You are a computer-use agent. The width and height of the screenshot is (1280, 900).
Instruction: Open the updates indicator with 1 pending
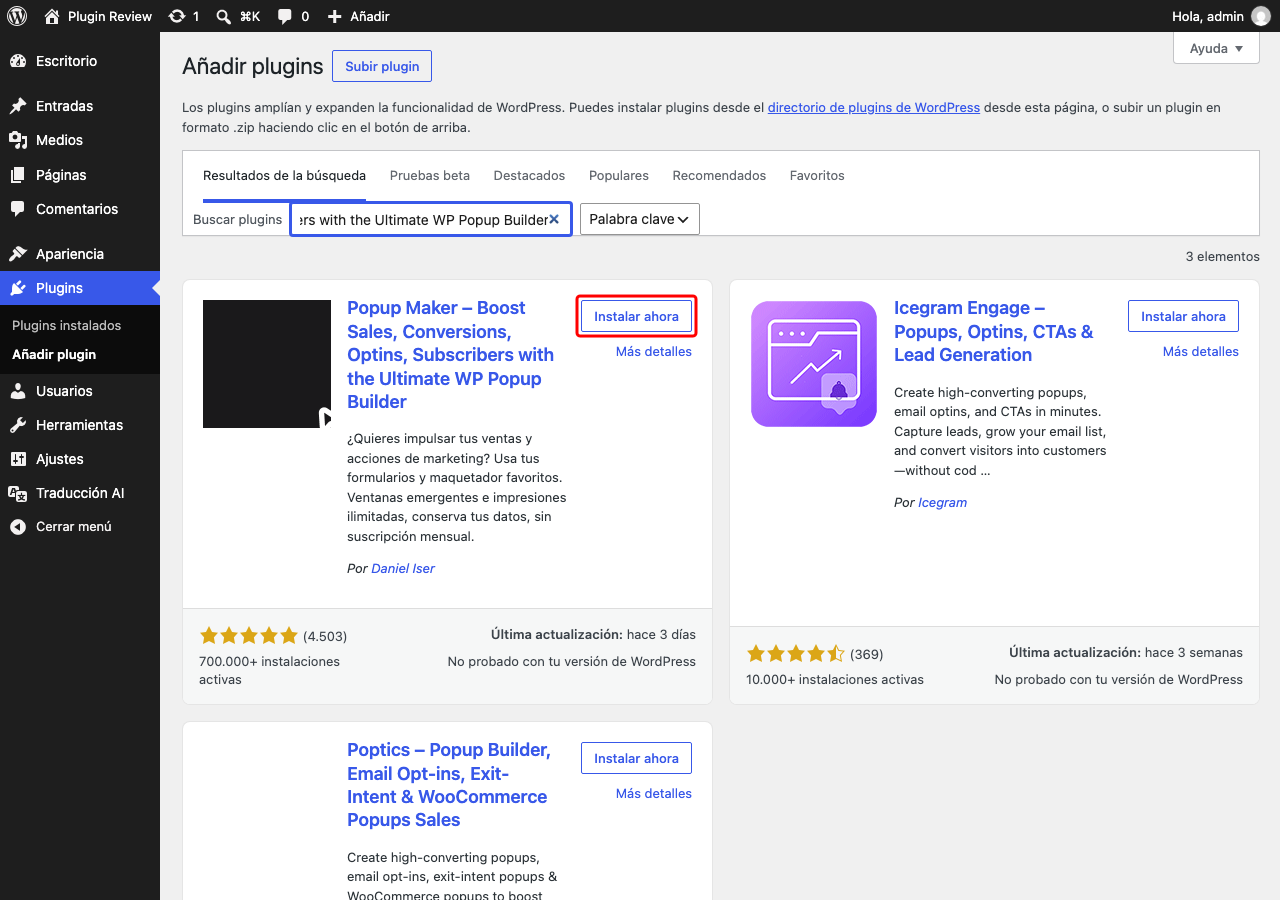click(184, 16)
